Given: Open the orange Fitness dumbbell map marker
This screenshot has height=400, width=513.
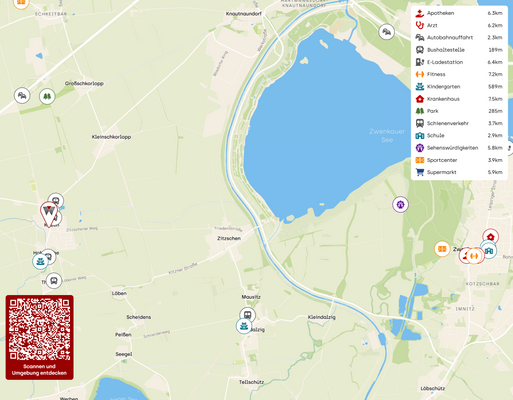Looking at the screenshot, I should tap(474, 256).
